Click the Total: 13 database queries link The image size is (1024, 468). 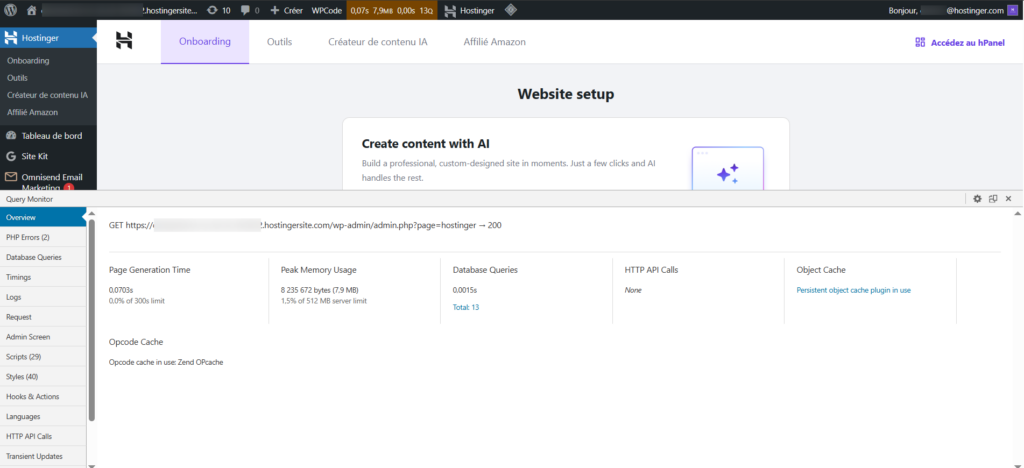(466, 307)
